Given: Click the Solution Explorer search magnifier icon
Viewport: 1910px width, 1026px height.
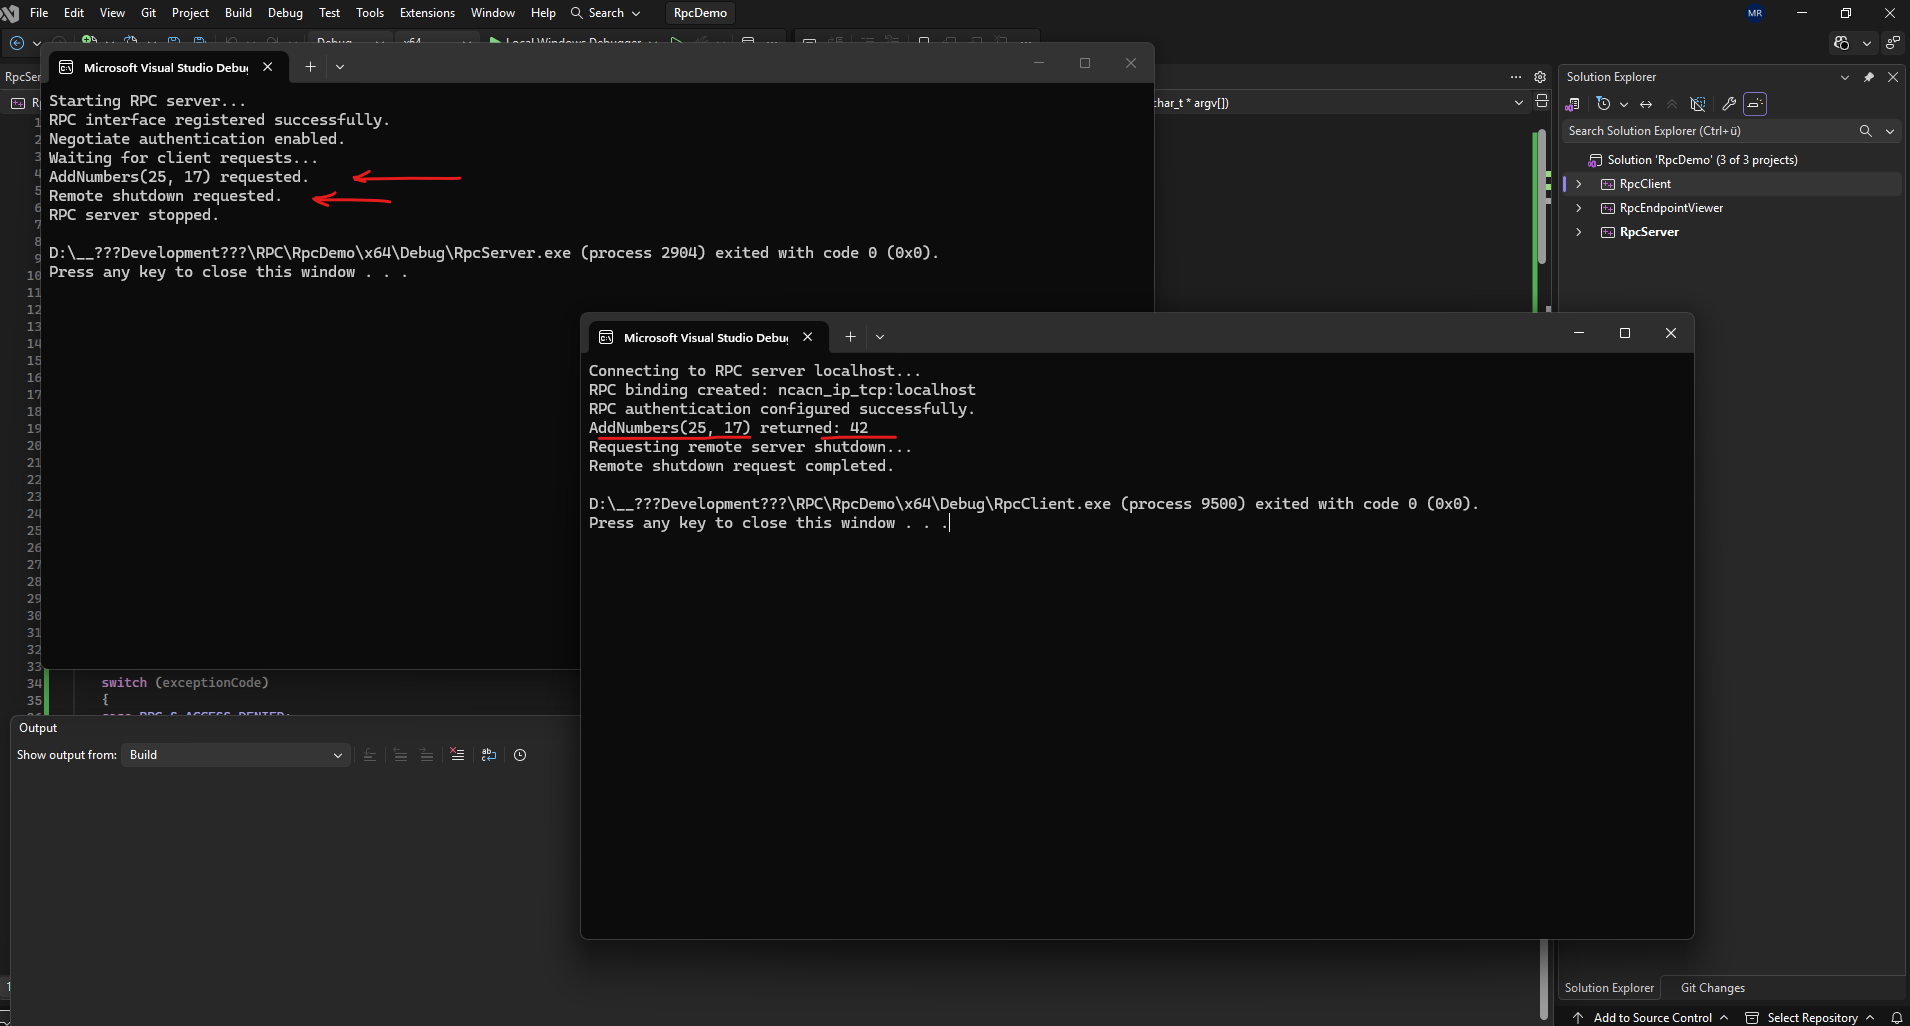Looking at the screenshot, I should pos(1865,131).
